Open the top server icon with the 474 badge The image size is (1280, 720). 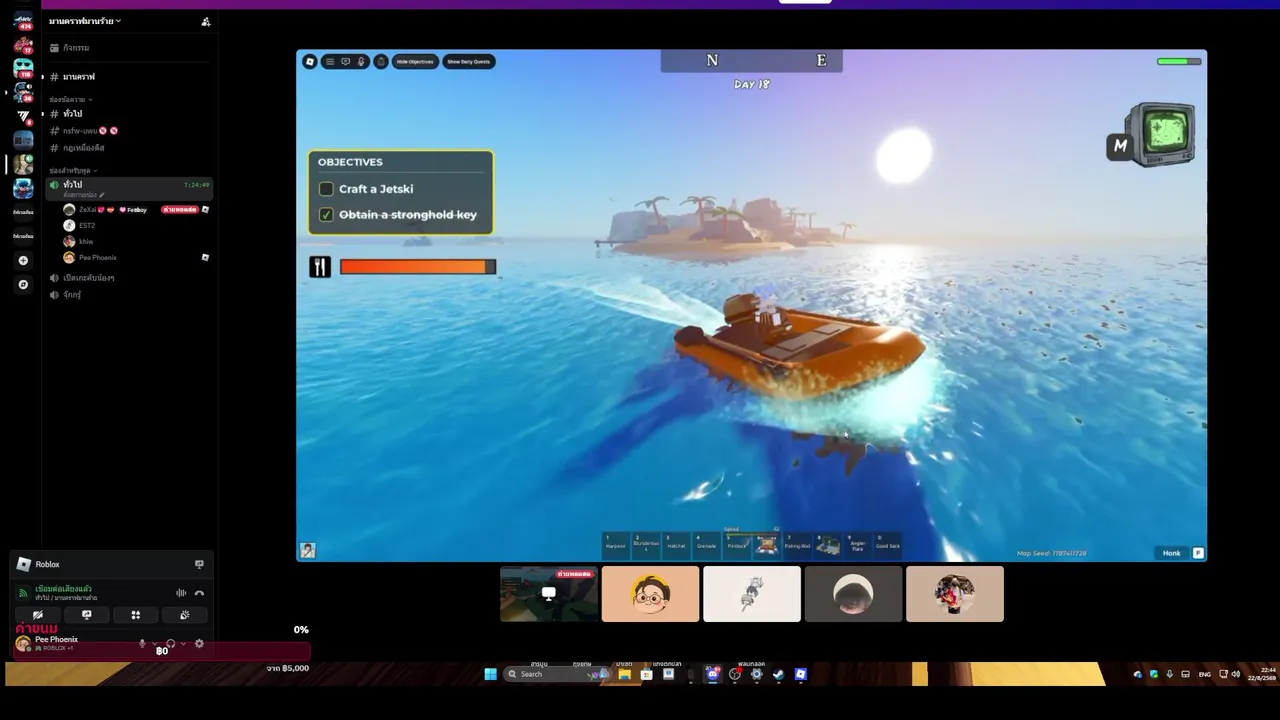coord(23,21)
